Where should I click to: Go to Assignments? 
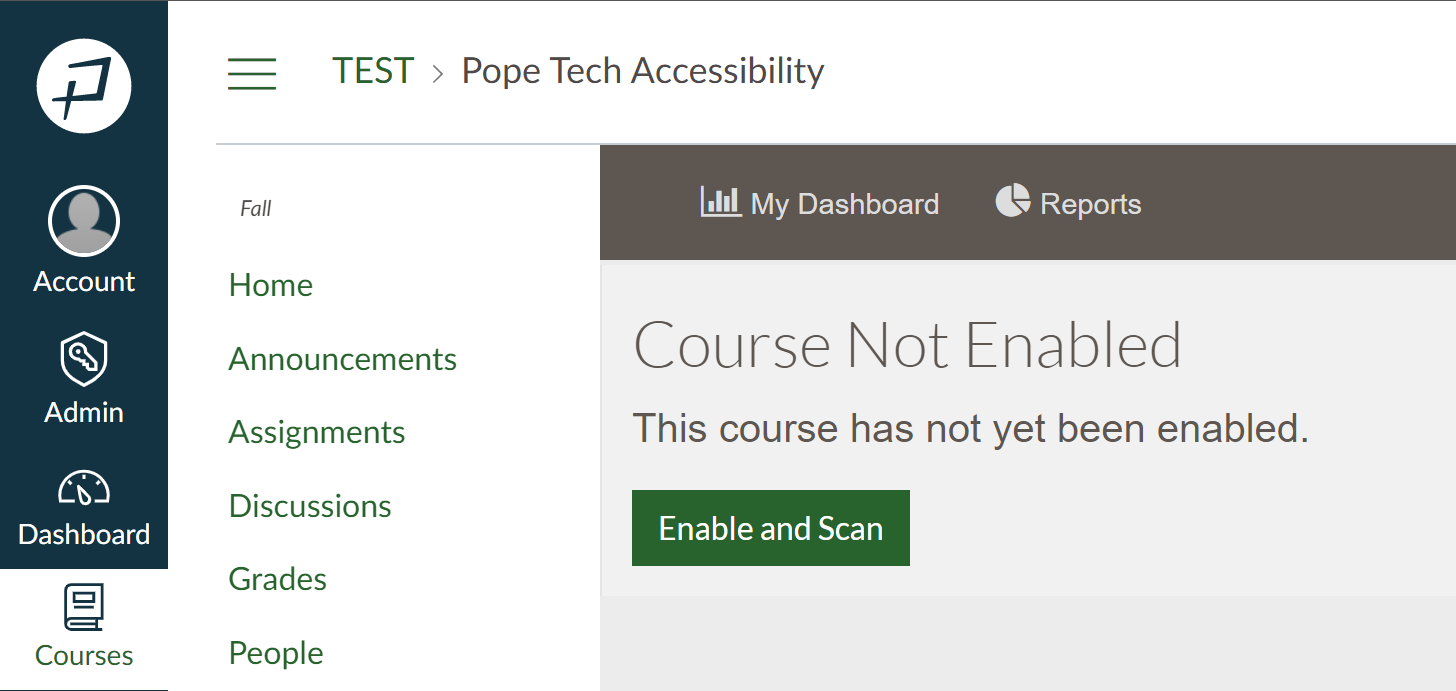pos(317,432)
